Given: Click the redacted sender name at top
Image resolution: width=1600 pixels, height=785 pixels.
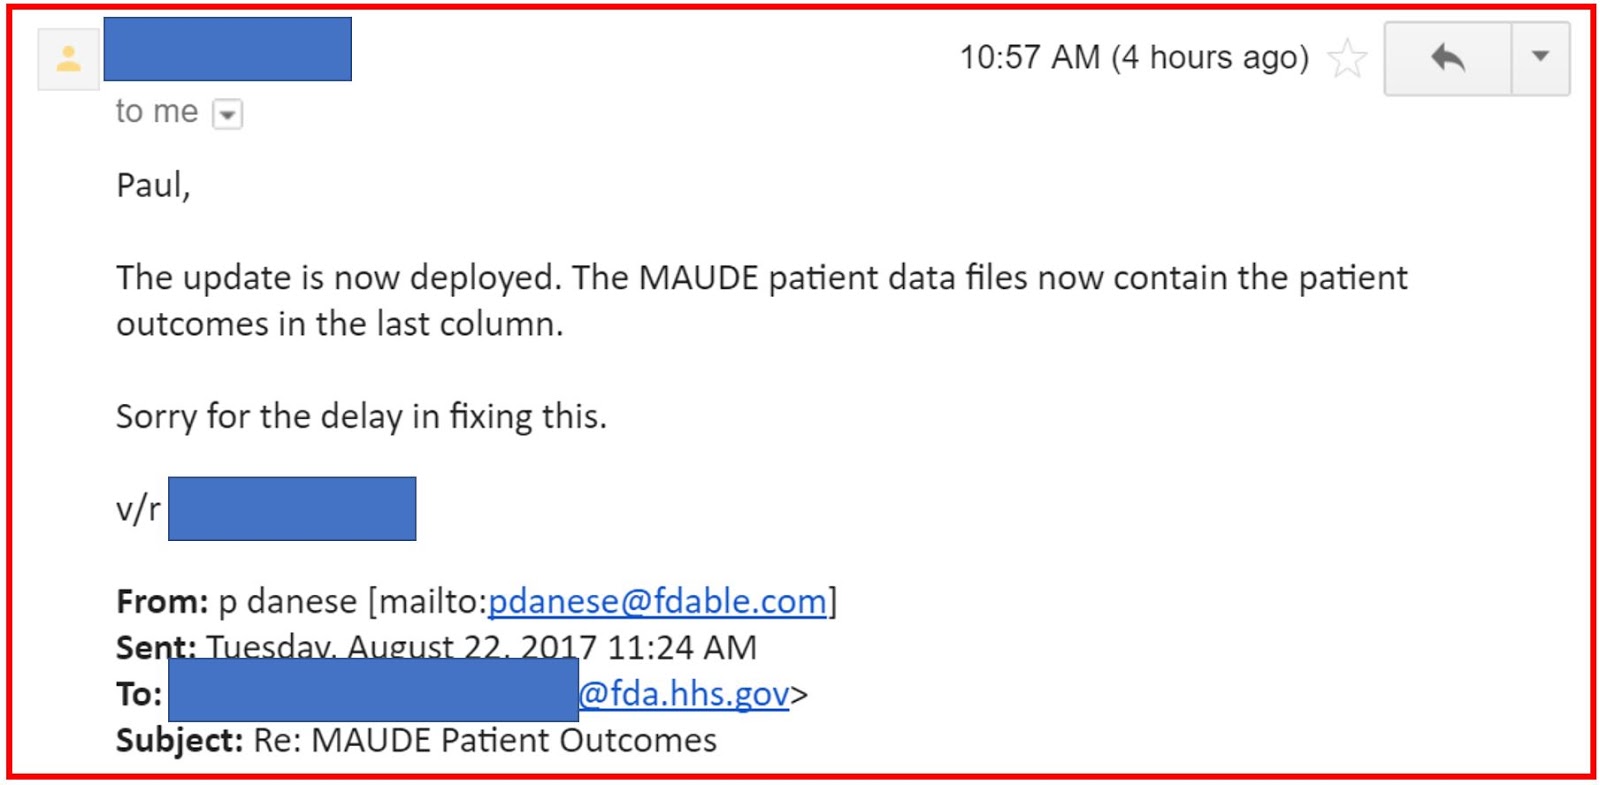Looking at the screenshot, I should 227,49.
